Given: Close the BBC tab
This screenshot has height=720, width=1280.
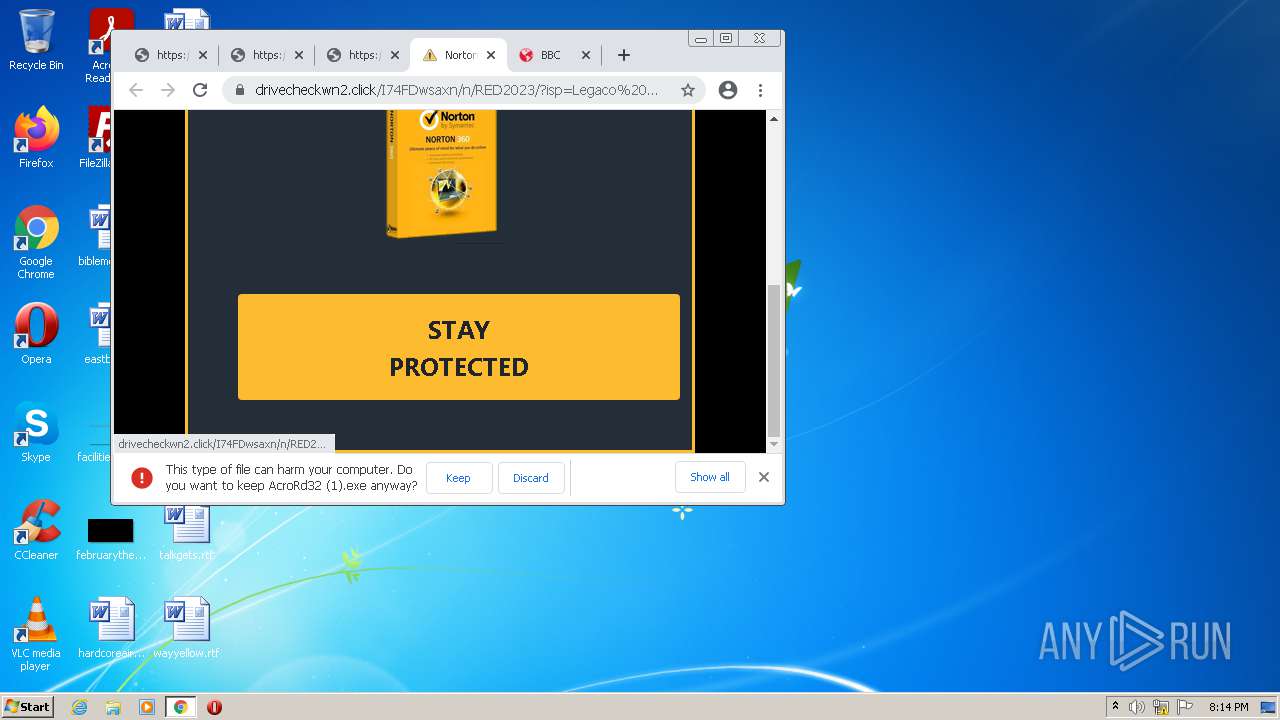Looking at the screenshot, I should pyautogui.click(x=586, y=55).
